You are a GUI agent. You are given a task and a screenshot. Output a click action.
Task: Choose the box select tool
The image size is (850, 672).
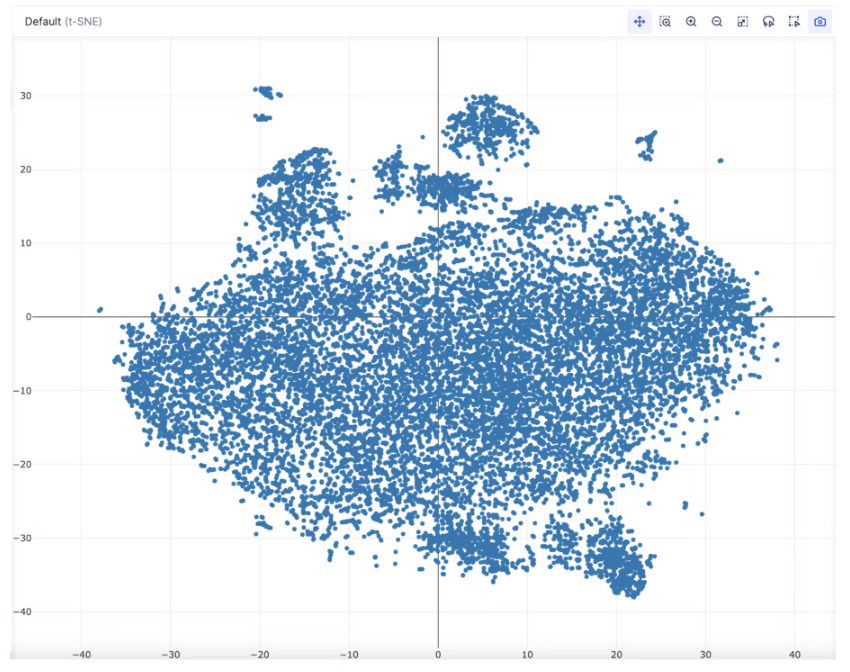point(794,22)
